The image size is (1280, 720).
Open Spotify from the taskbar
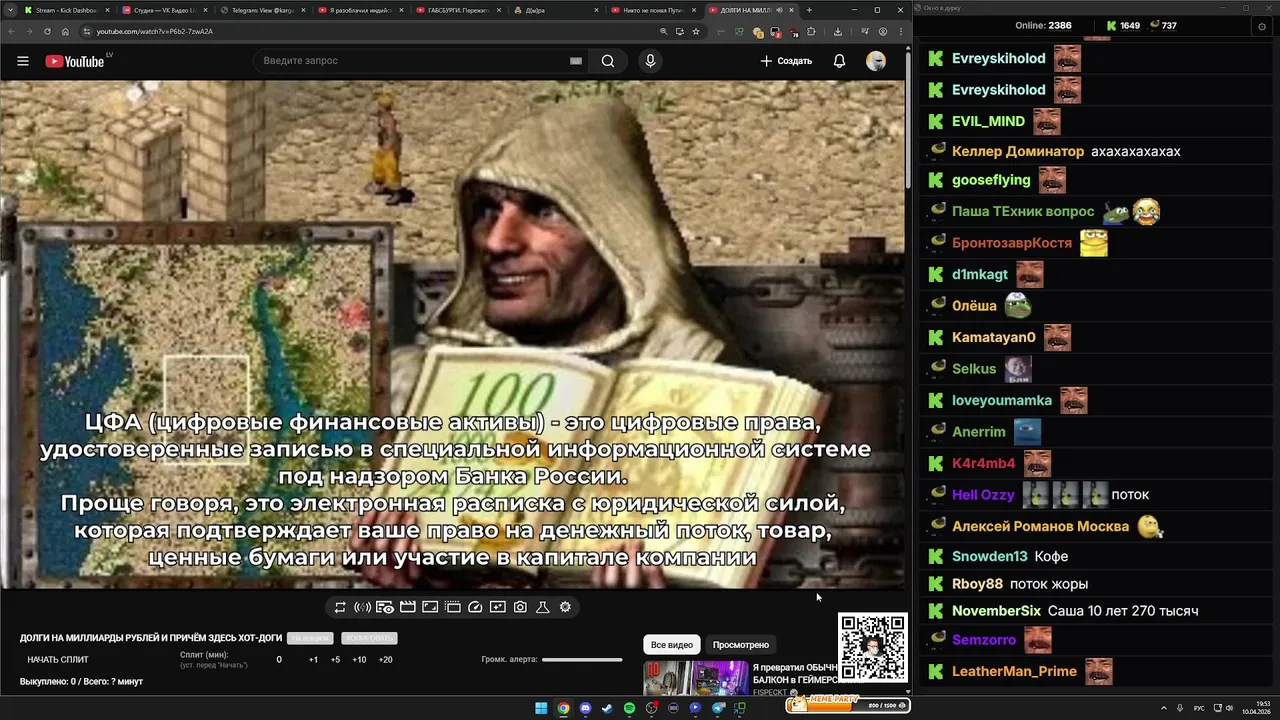pyautogui.click(x=629, y=708)
